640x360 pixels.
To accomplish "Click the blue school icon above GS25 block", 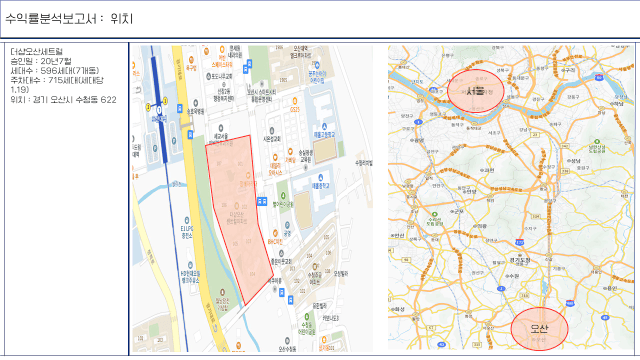I will [x=317, y=65].
